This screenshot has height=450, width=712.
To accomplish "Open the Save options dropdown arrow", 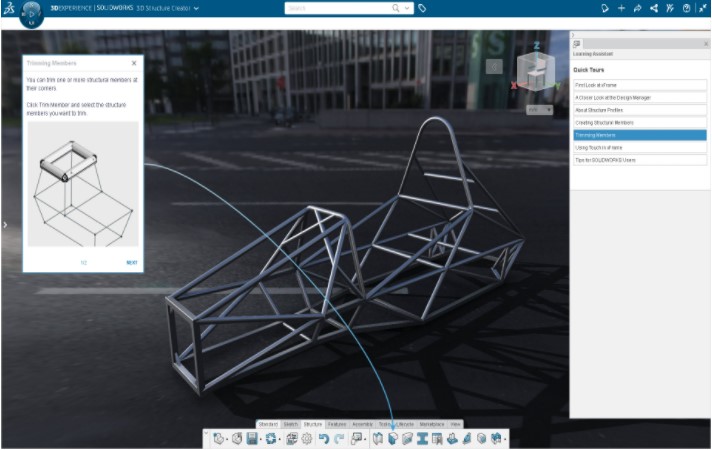I will 261,440.
